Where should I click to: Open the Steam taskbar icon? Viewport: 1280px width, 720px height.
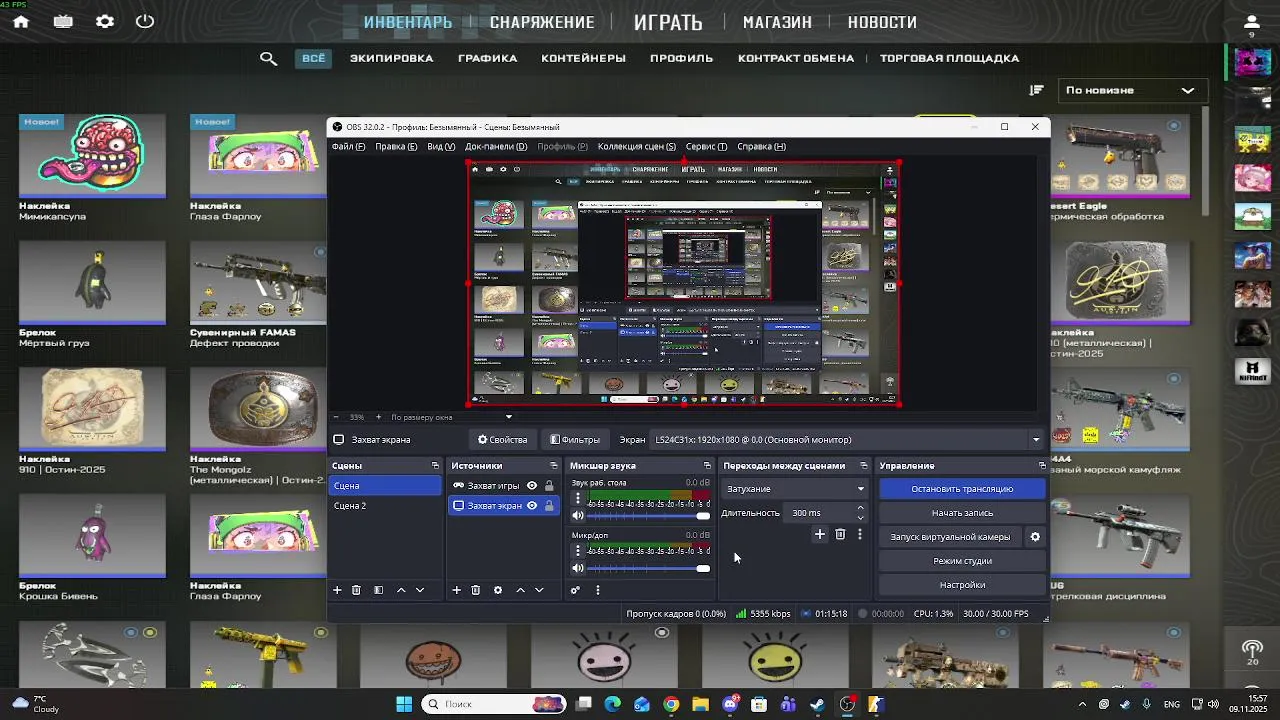click(818, 704)
